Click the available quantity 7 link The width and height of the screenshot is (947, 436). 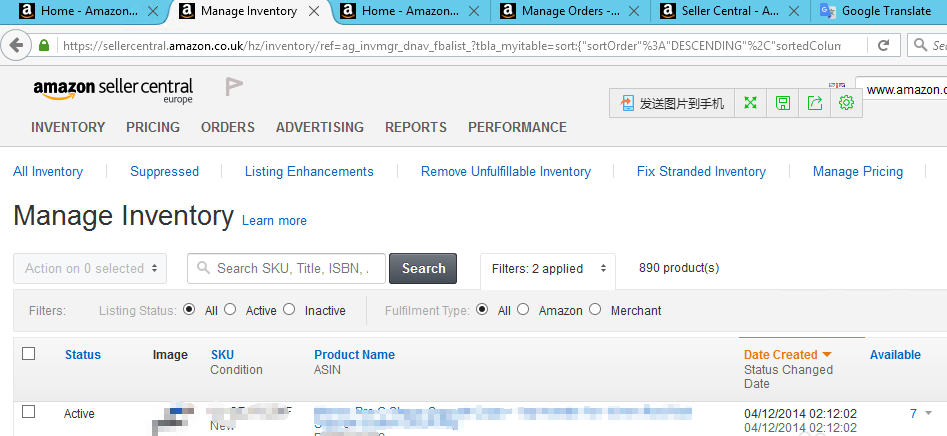(913, 414)
